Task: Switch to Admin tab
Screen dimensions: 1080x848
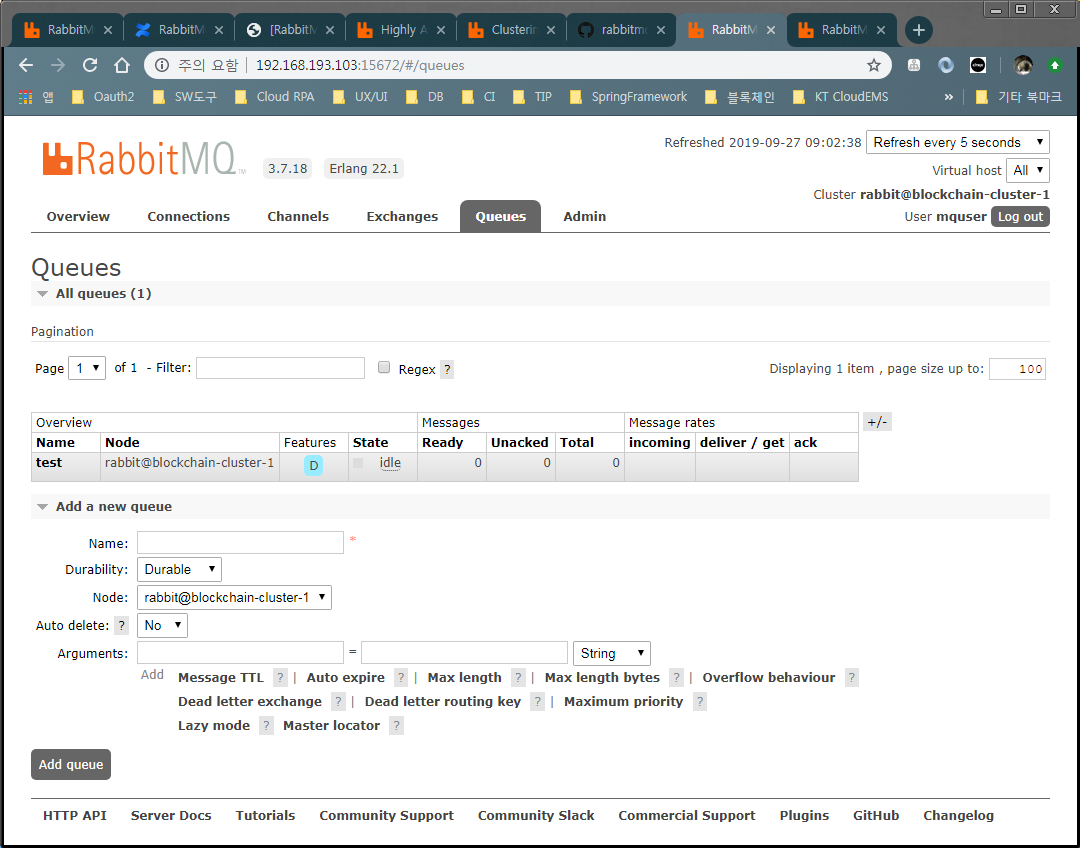Action: [585, 216]
